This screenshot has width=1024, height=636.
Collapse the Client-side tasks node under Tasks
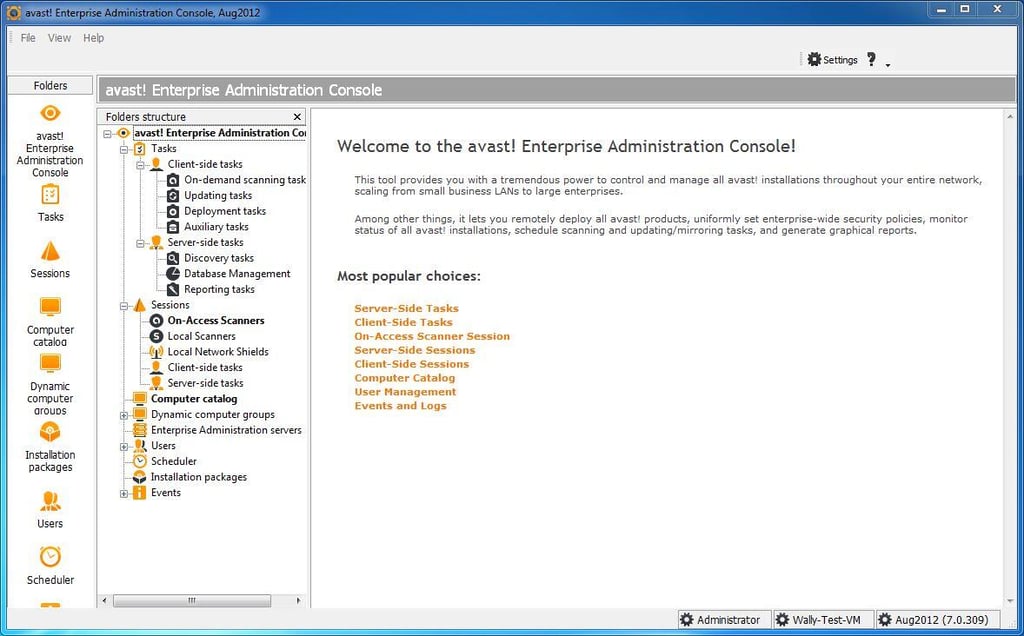pos(140,165)
